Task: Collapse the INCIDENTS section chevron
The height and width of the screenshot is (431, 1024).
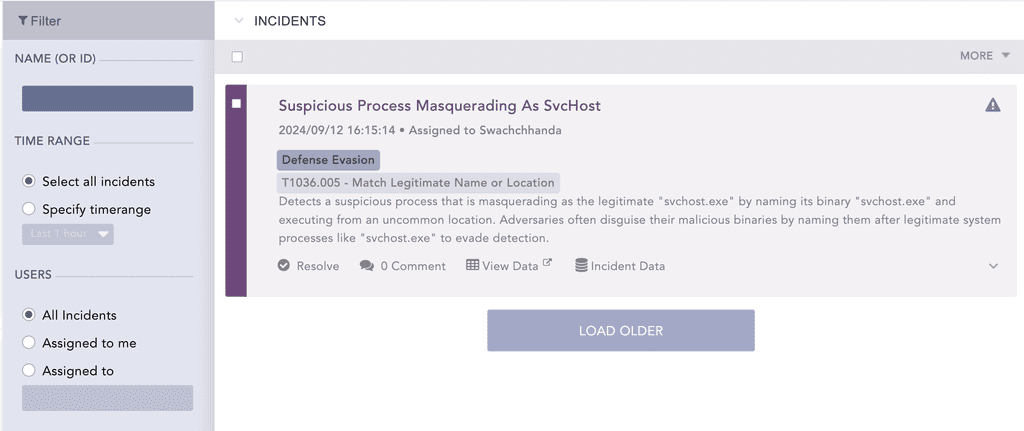Action: pyautogui.click(x=238, y=21)
